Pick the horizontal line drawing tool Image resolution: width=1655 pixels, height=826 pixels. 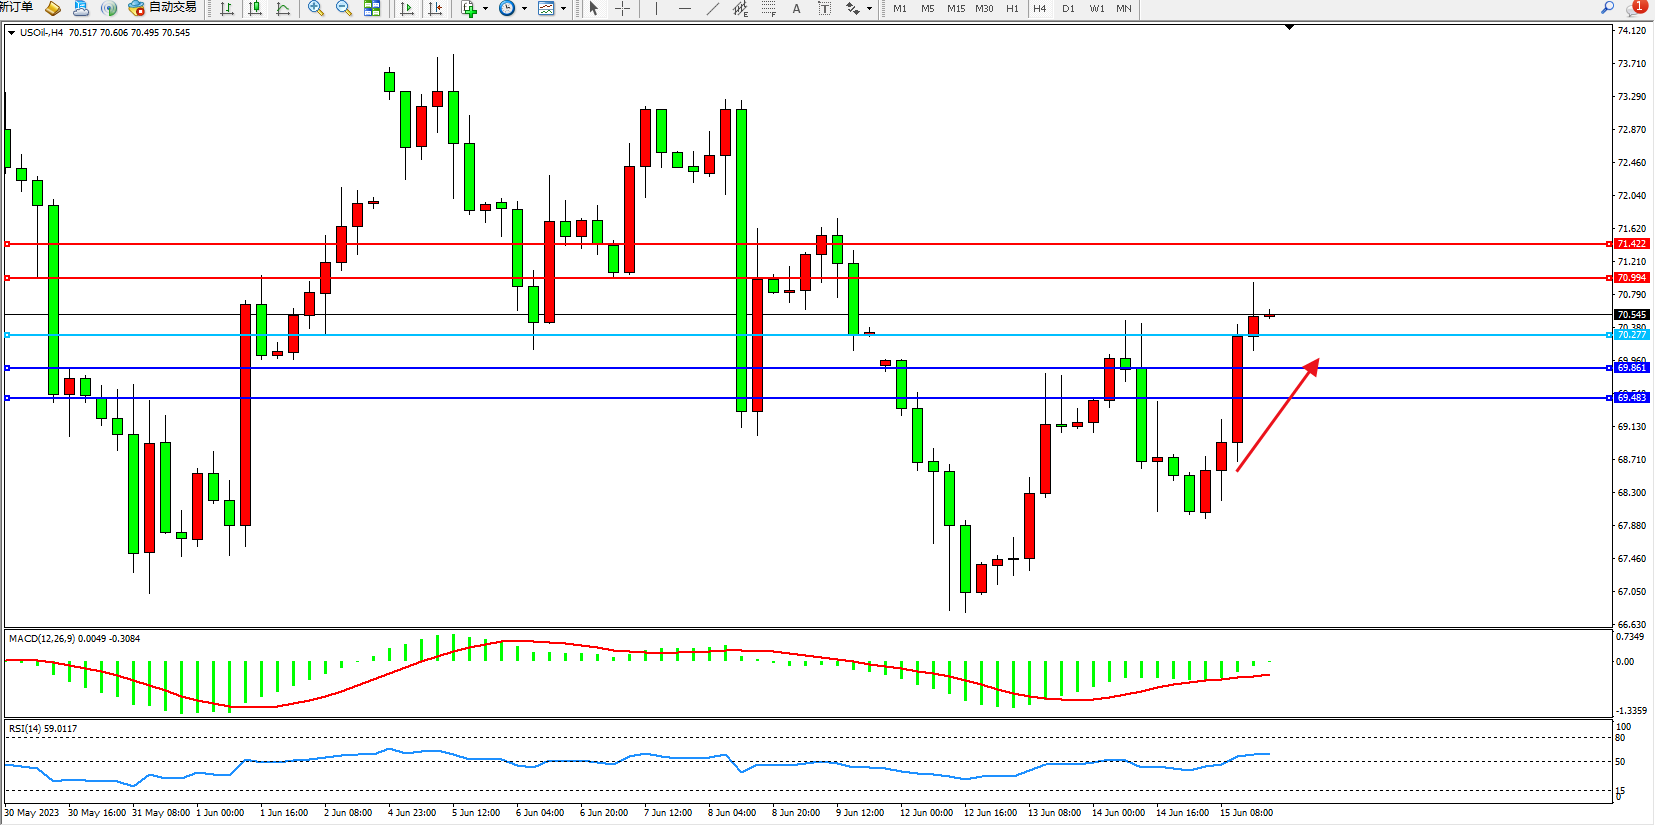click(x=684, y=8)
